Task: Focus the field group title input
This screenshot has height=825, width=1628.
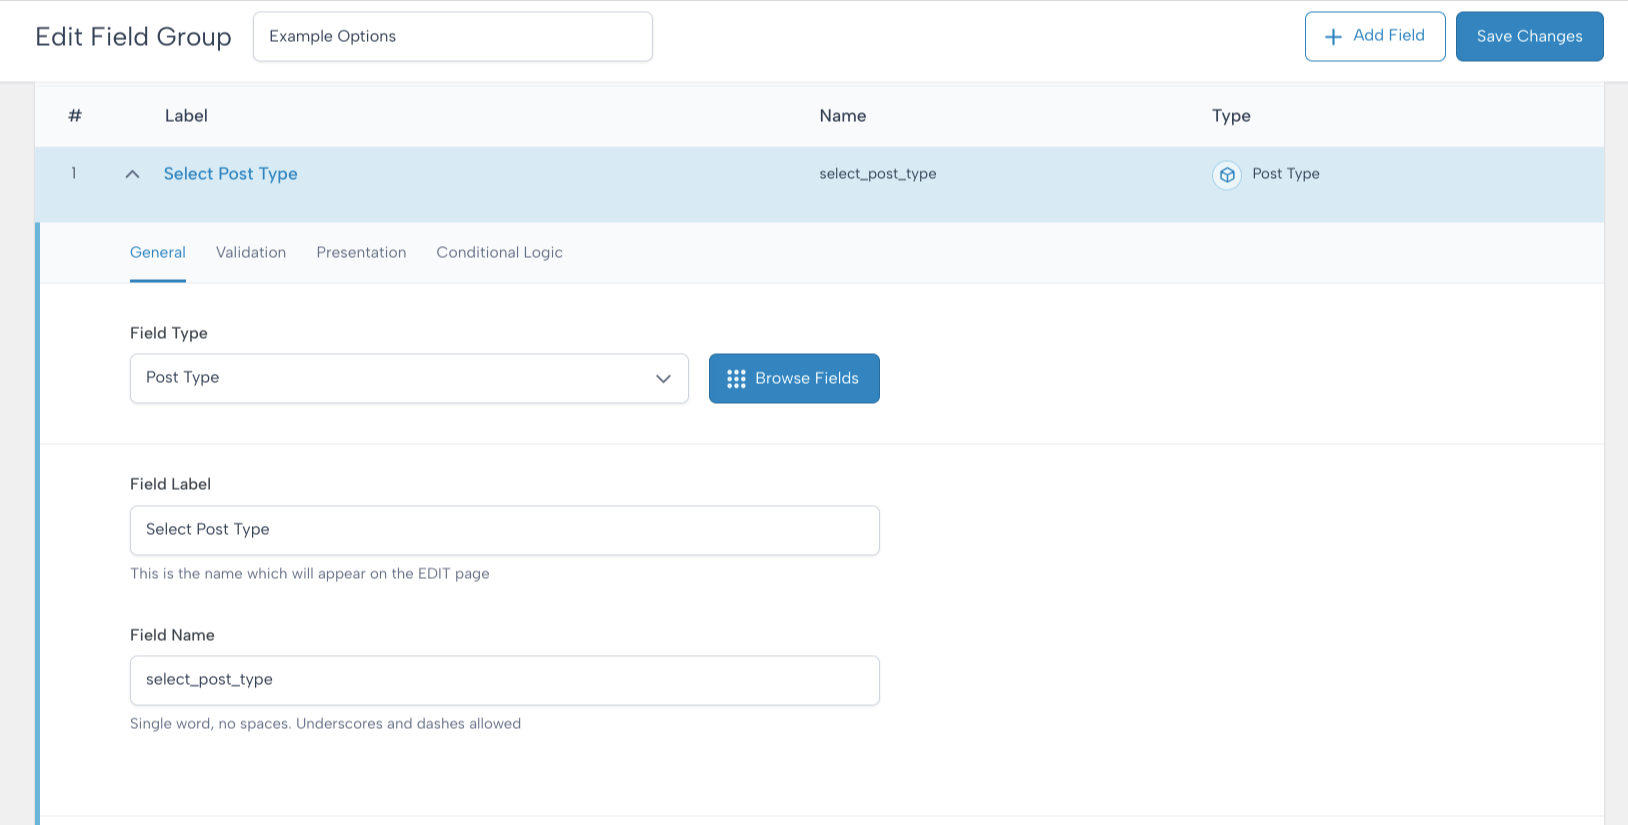Action: [453, 36]
